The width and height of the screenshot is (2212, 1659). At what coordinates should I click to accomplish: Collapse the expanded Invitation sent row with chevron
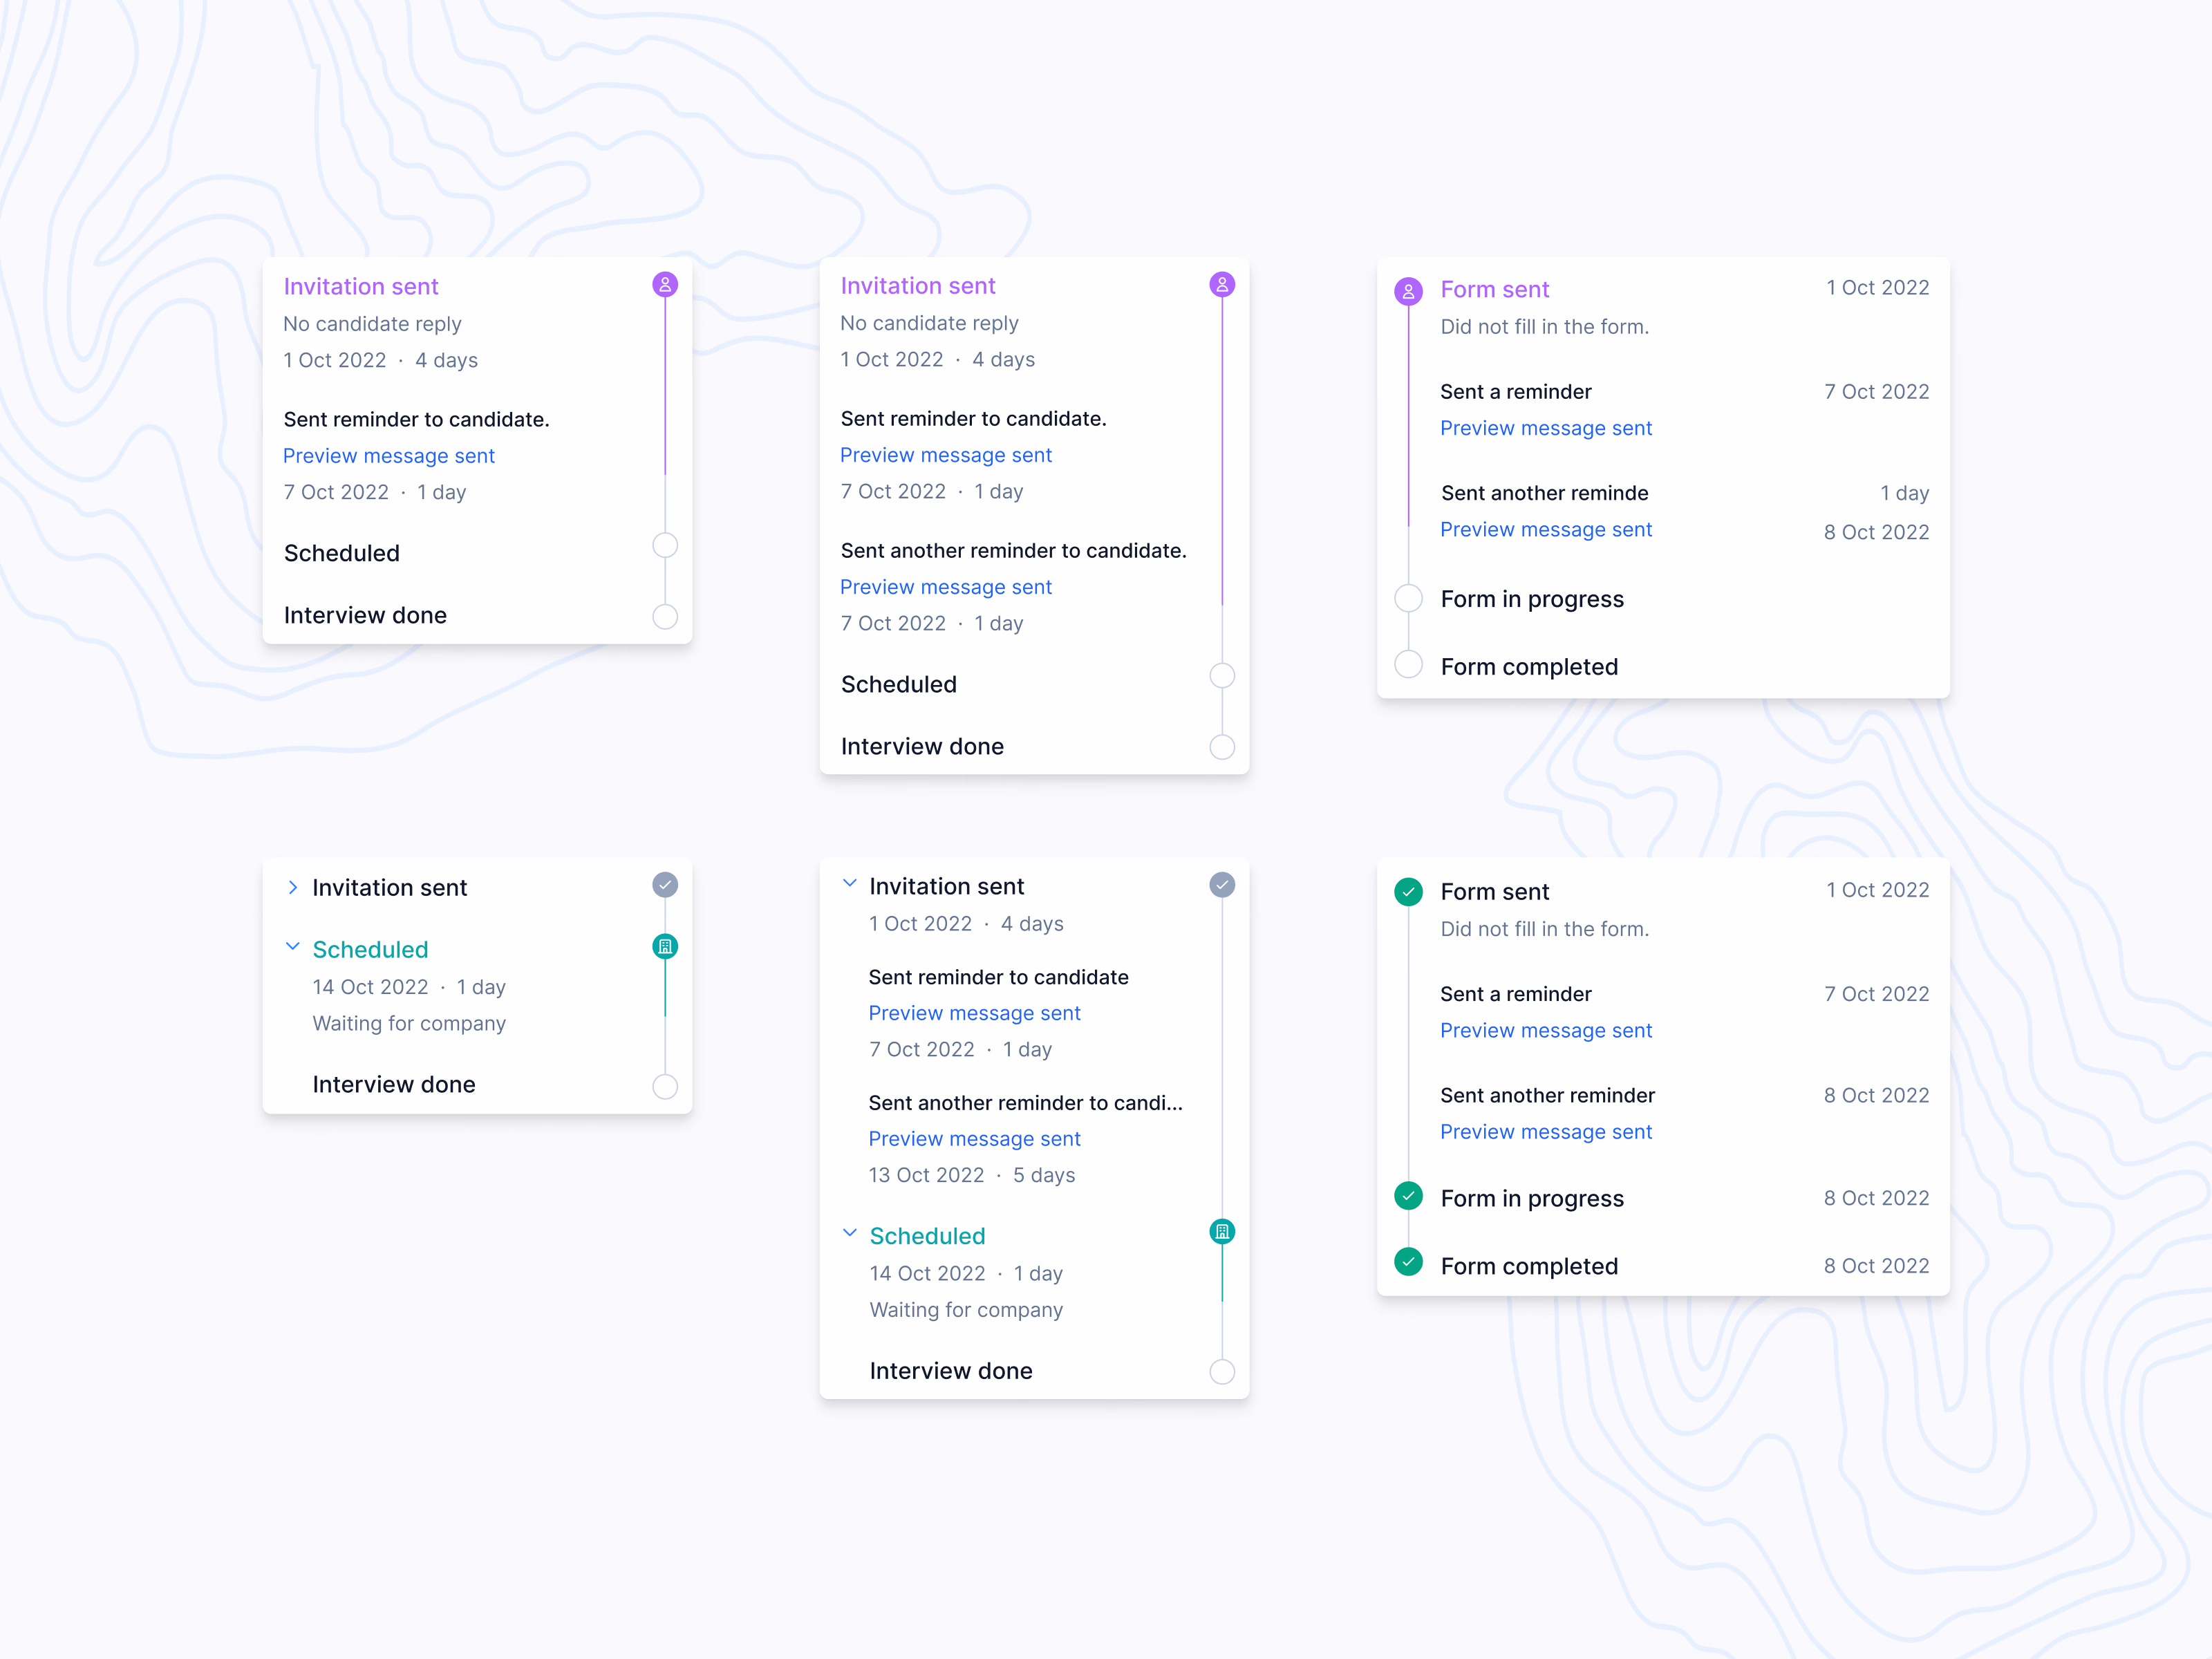(x=849, y=883)
